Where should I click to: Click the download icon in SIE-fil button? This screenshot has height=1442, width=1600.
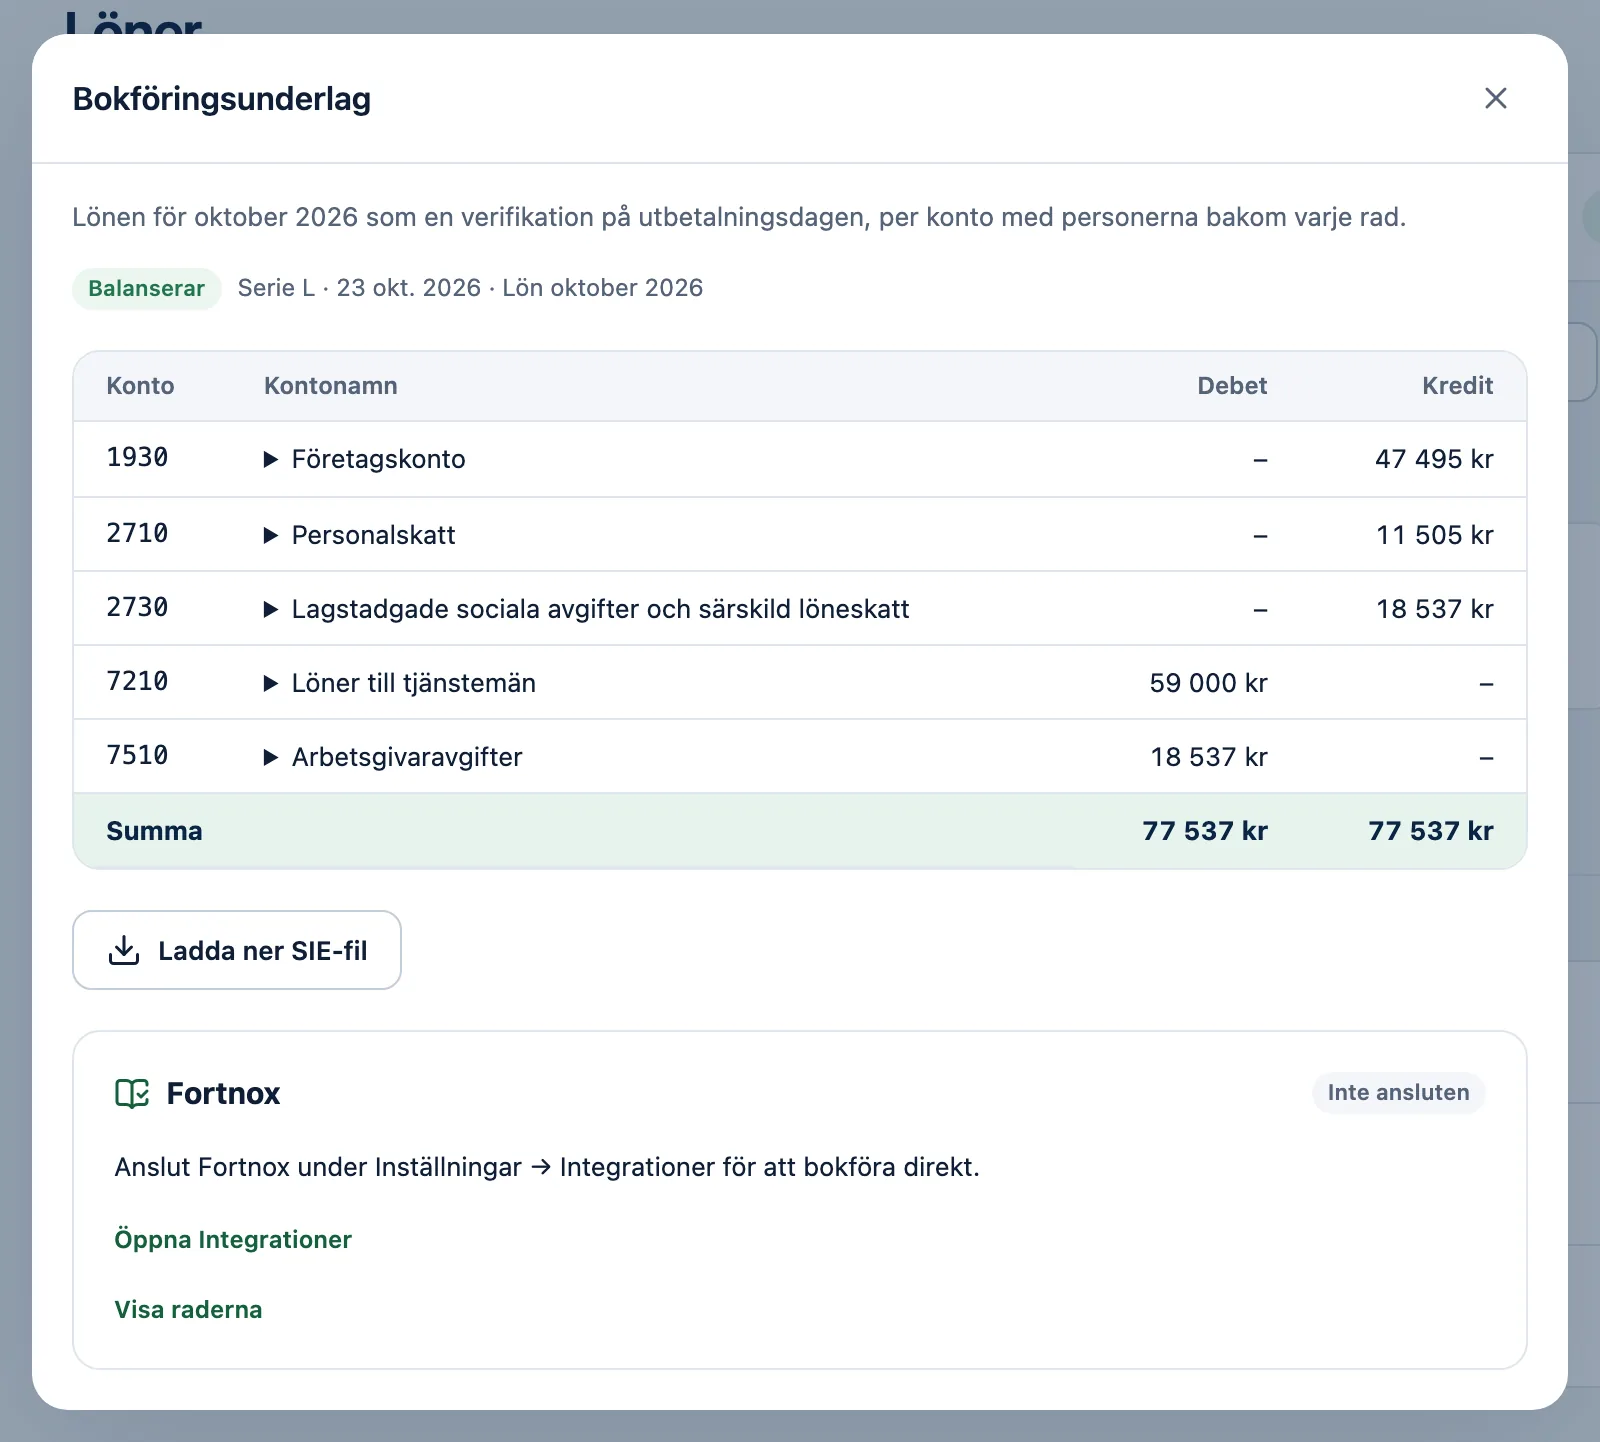[x=124, y=950]
